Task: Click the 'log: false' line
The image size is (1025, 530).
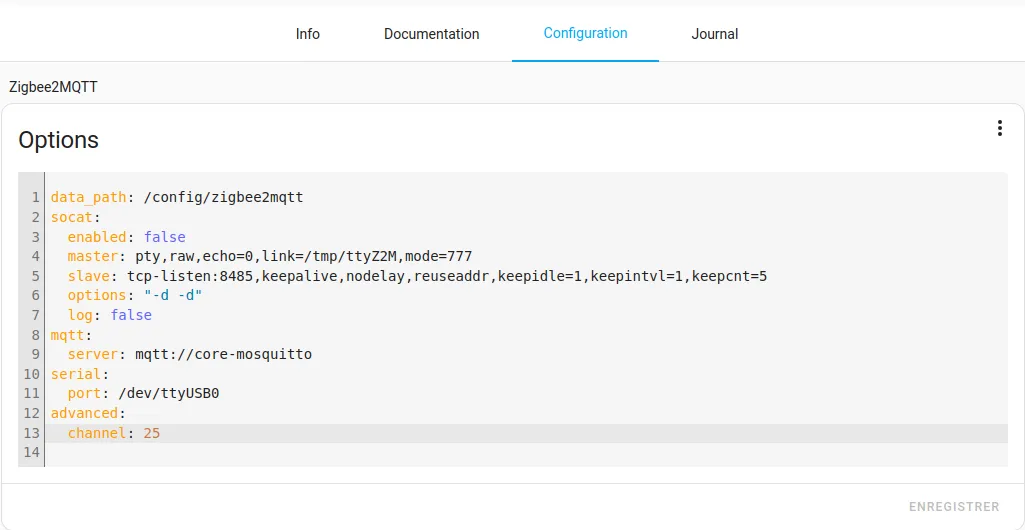Action: [109, 315]
